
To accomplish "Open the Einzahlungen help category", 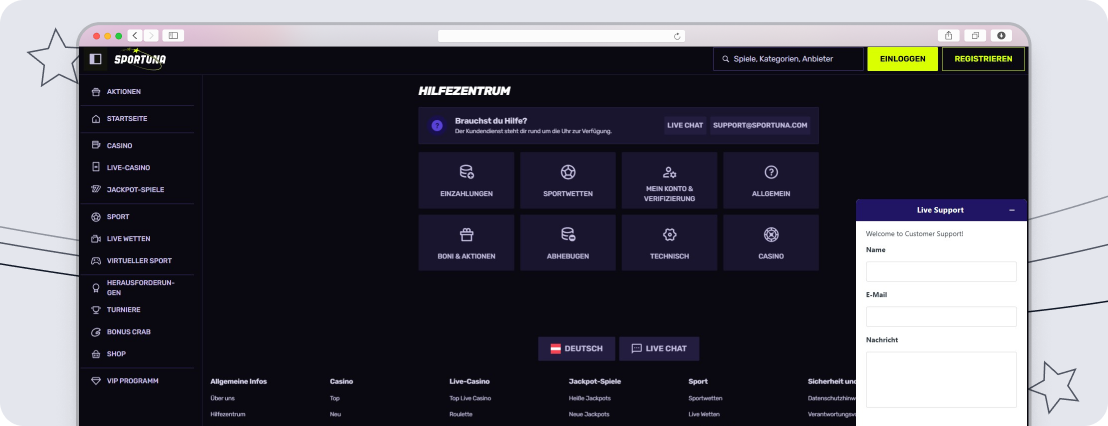I will (466, 180).
